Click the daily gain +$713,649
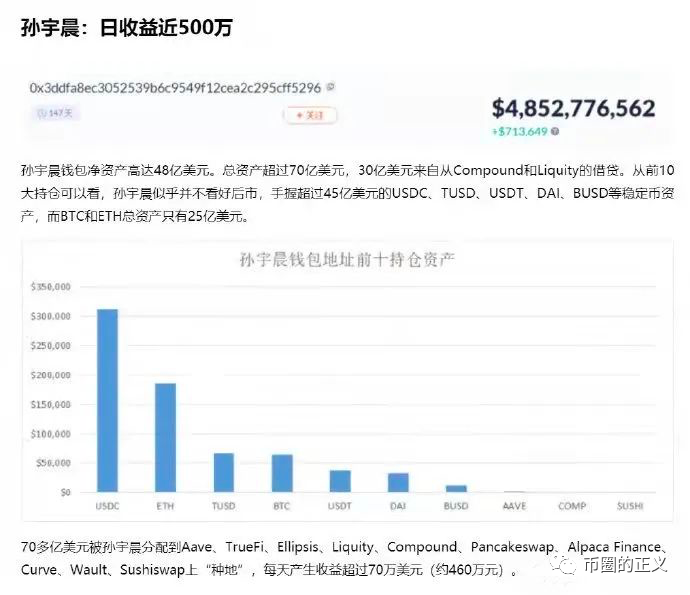Image resolution: width=690 pixels, height=595 pixels. [x=520, y=131]
